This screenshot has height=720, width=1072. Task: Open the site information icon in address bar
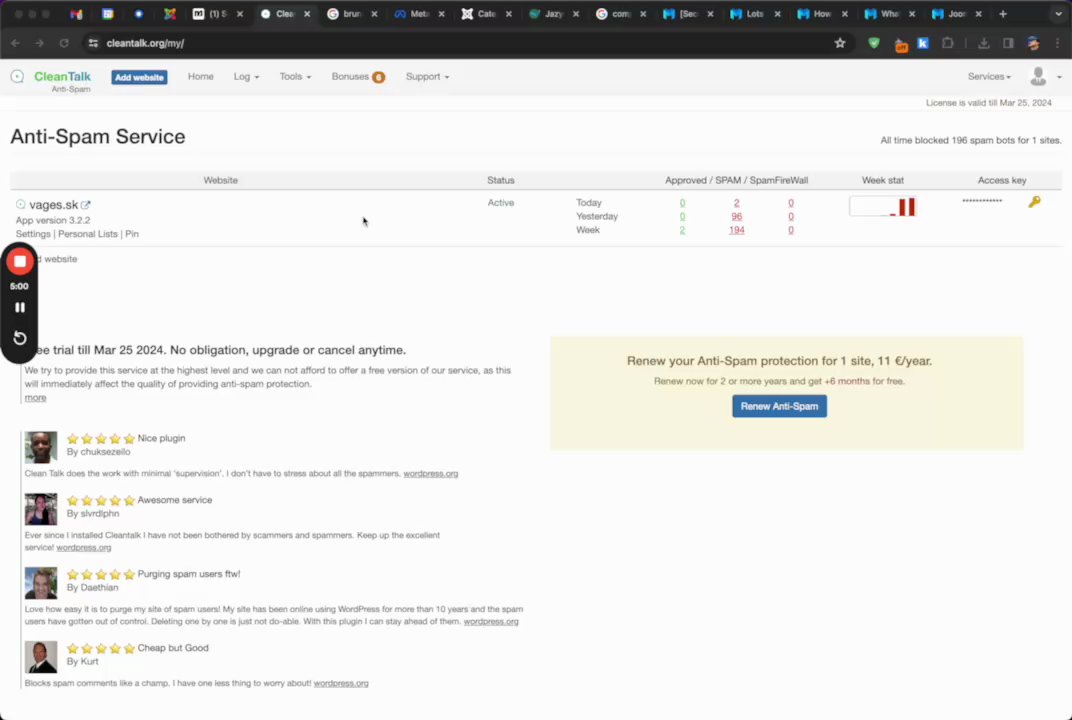93,43
